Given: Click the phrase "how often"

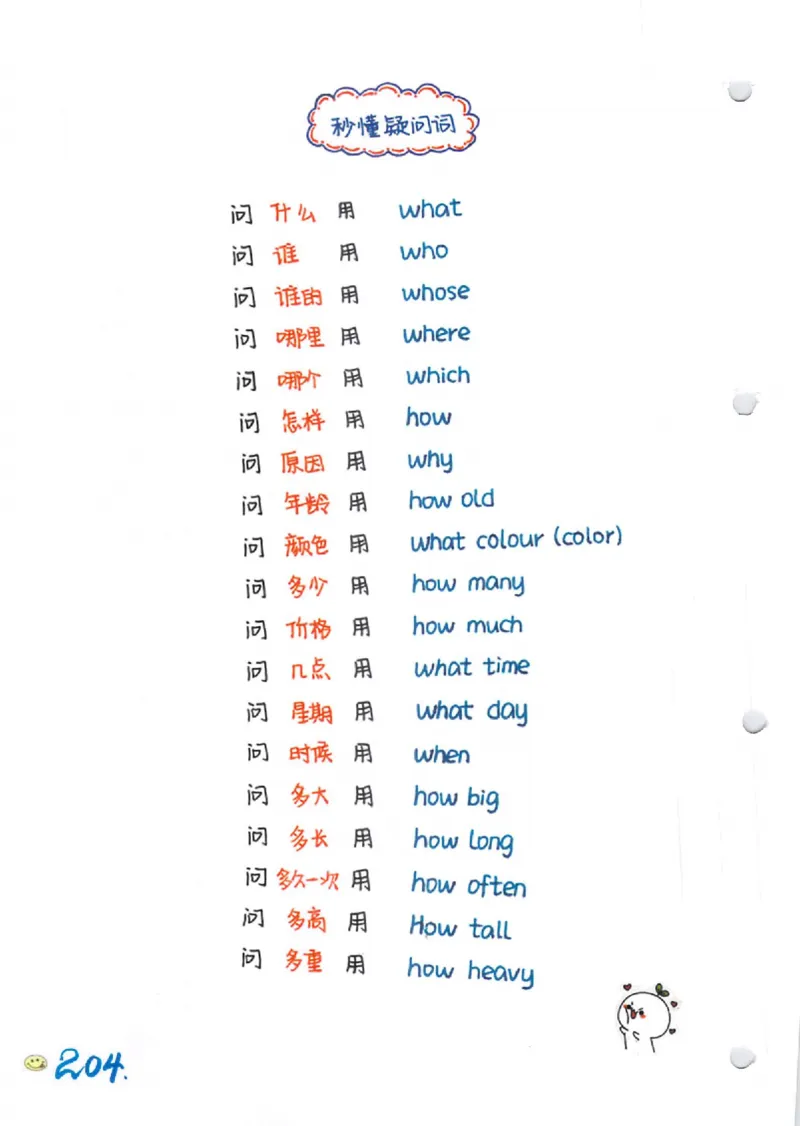Looking at the screenshot, I should pos(468,886).
